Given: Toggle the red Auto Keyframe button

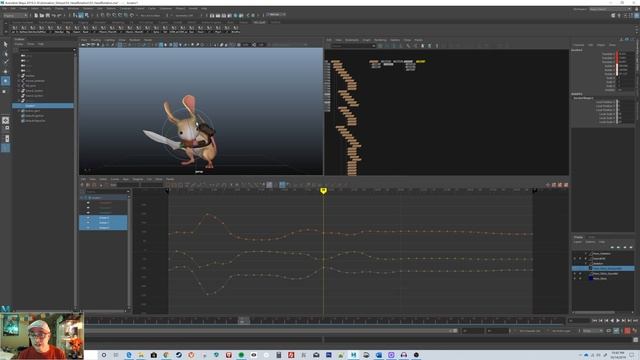Looking at the screenshot, I should click(x=627, y=331).
